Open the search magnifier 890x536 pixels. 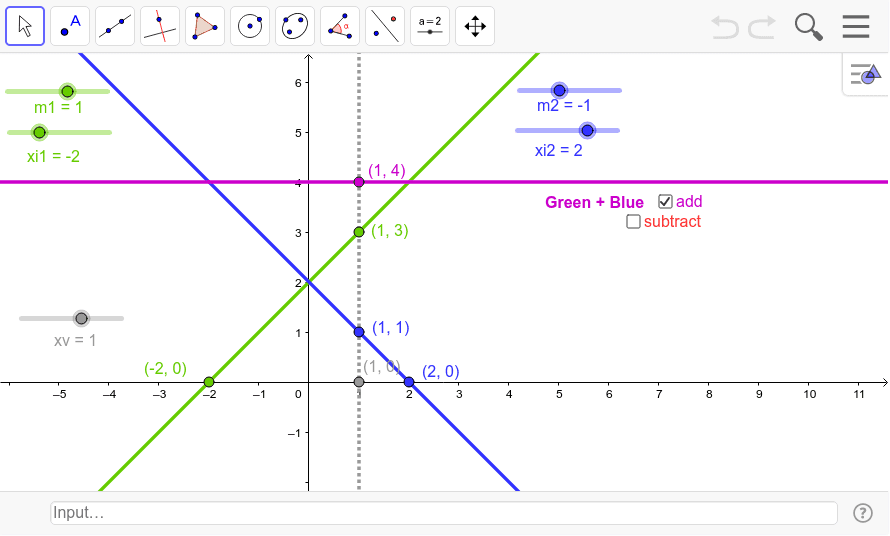pos(808,27)
